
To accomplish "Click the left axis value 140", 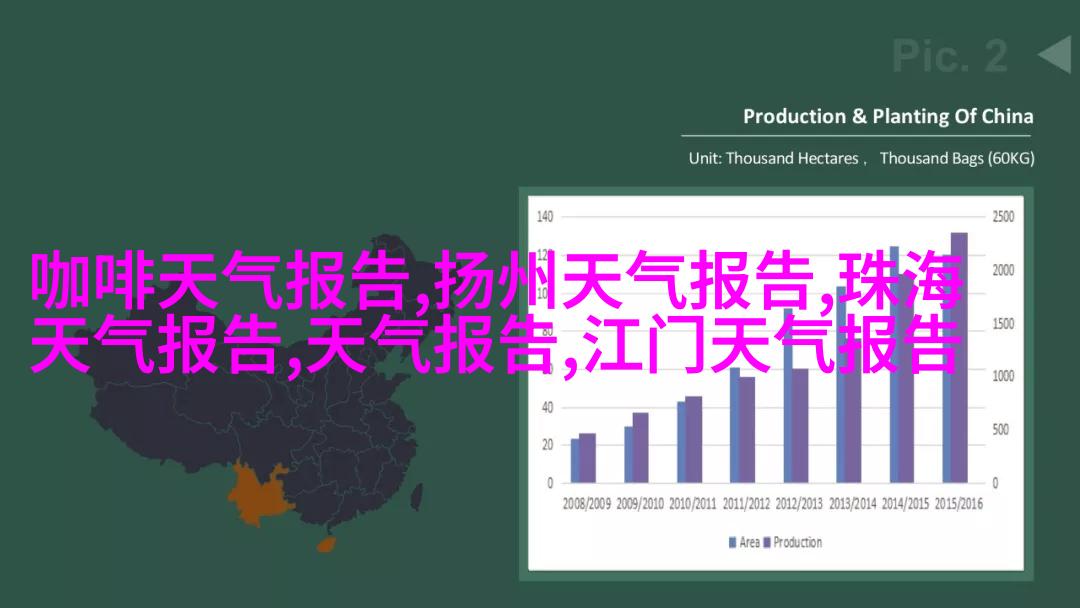I will coord(545,217).
